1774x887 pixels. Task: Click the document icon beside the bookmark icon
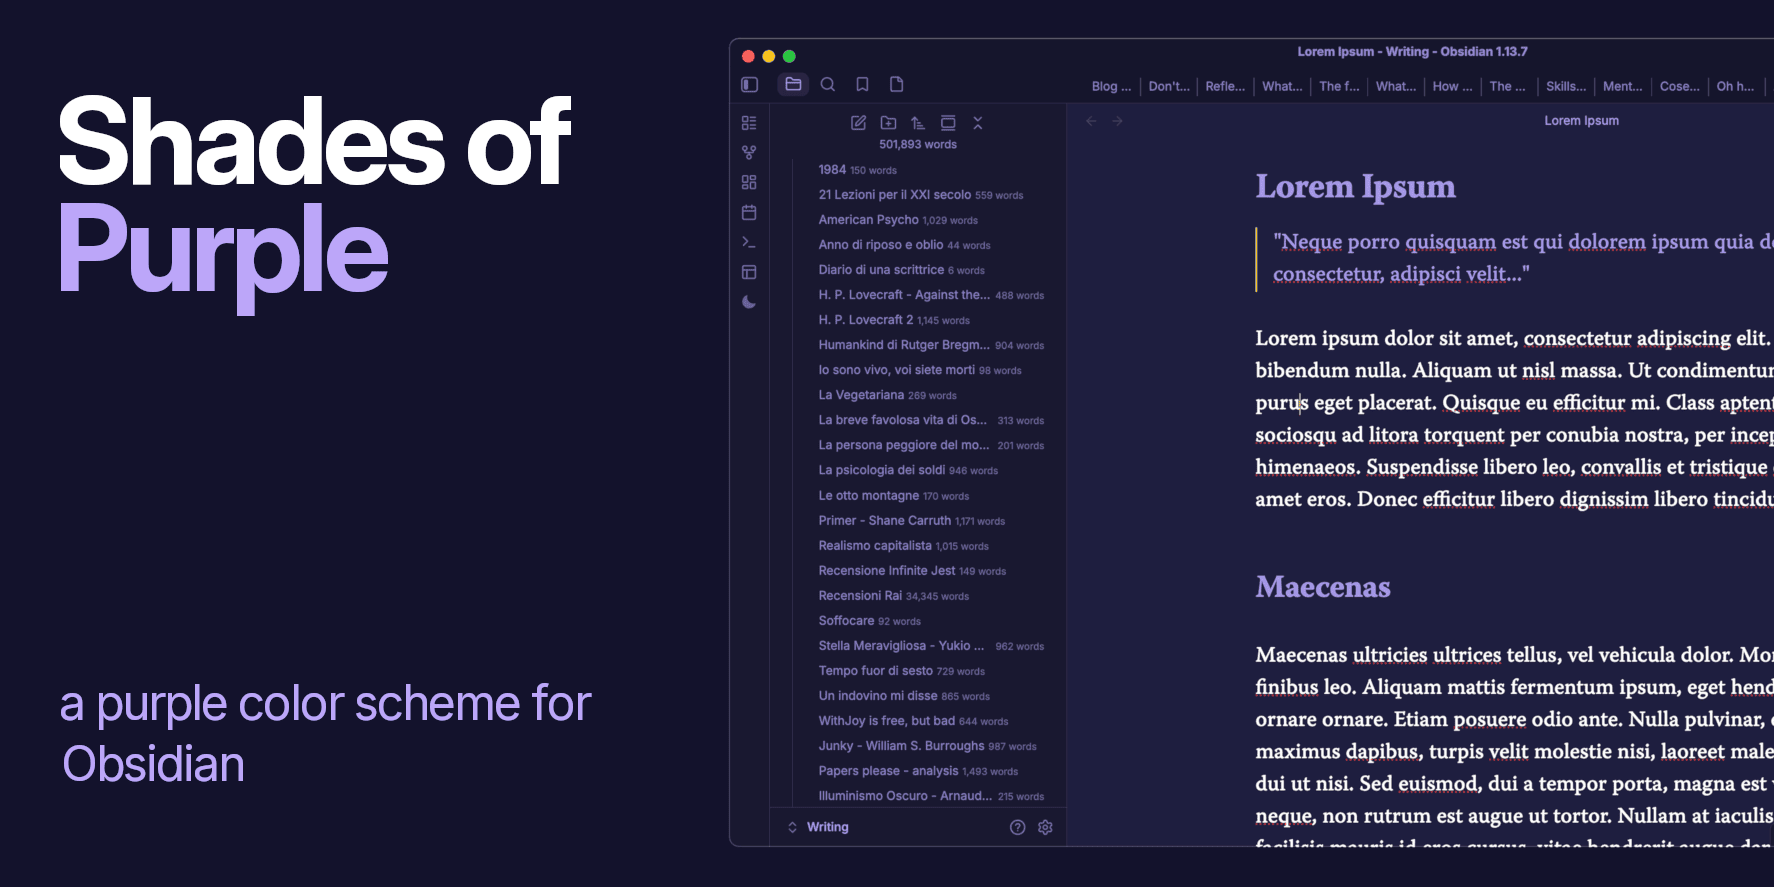[897, 85]
